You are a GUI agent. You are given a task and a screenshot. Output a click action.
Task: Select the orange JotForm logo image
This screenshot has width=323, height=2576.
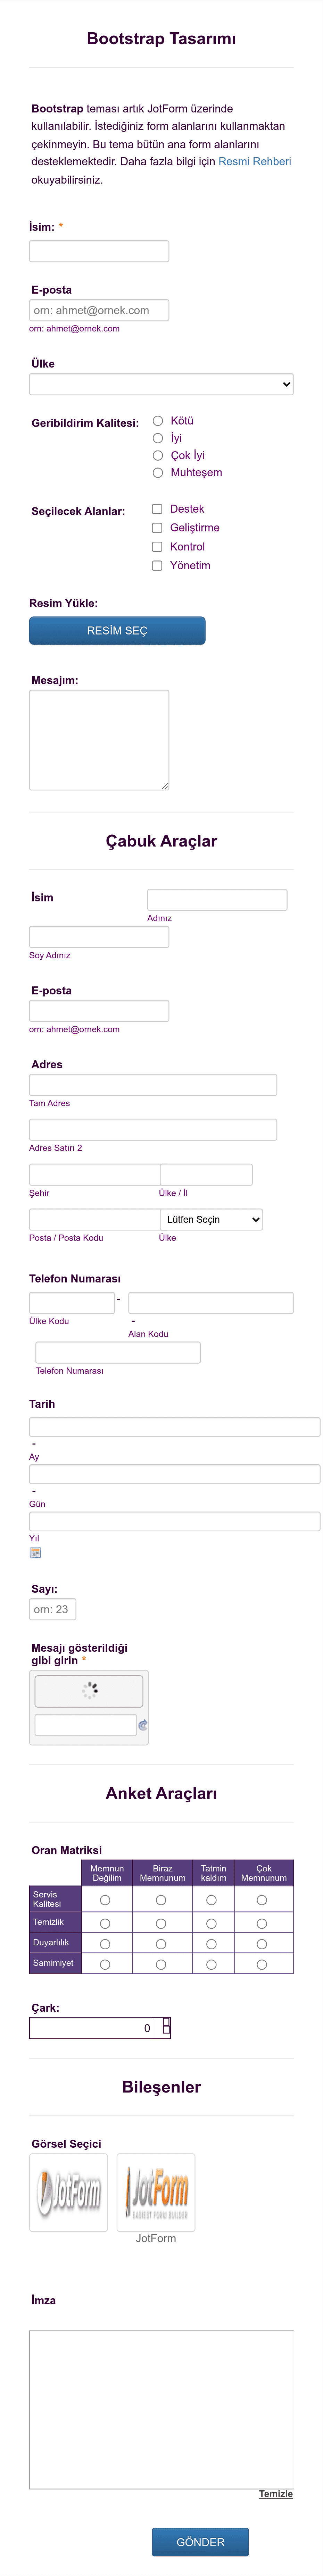(x=156, y=2192)
